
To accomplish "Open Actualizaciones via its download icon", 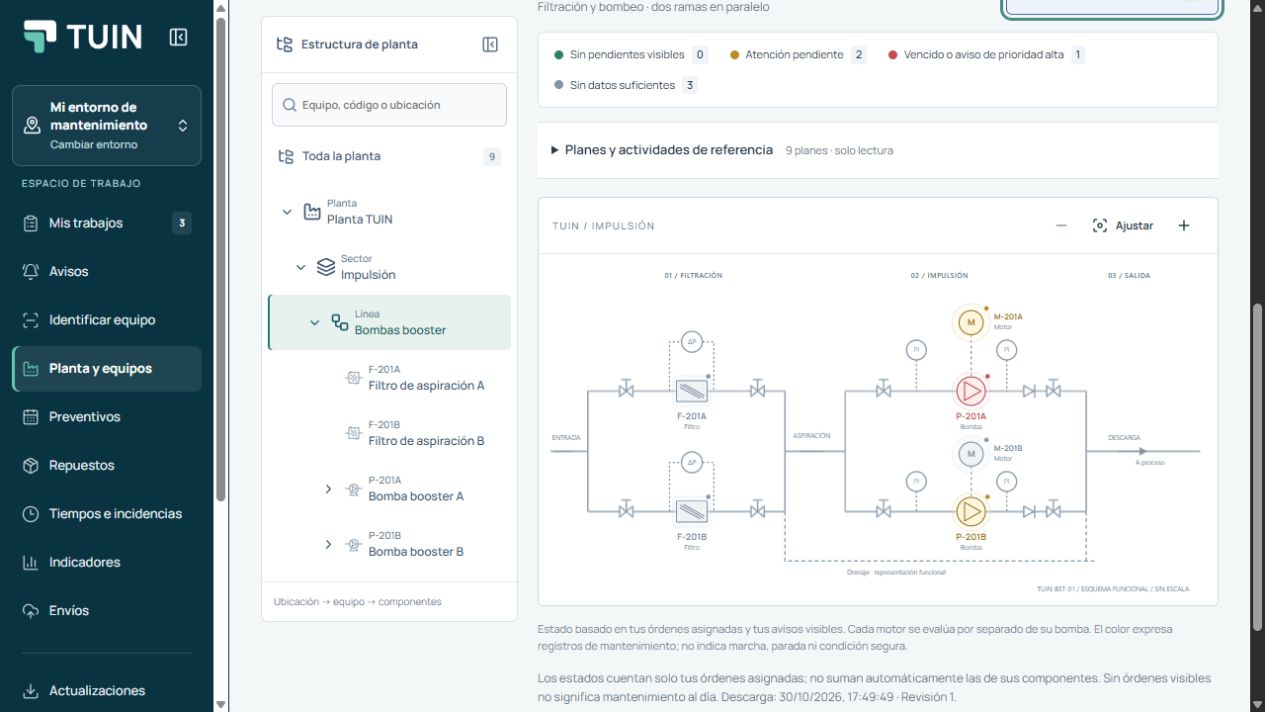I will (x=30, y=691).
